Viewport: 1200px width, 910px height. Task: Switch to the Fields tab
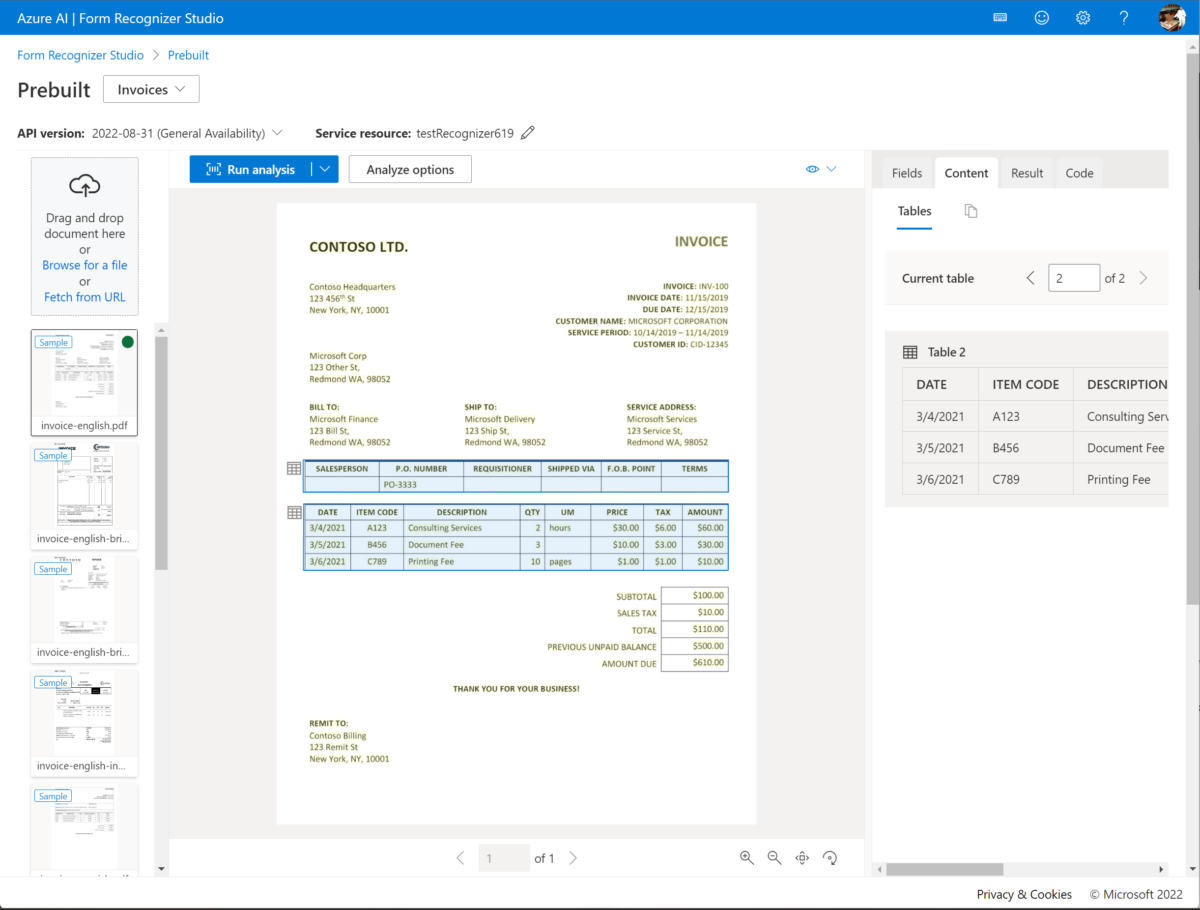click(x=906, y=172)
